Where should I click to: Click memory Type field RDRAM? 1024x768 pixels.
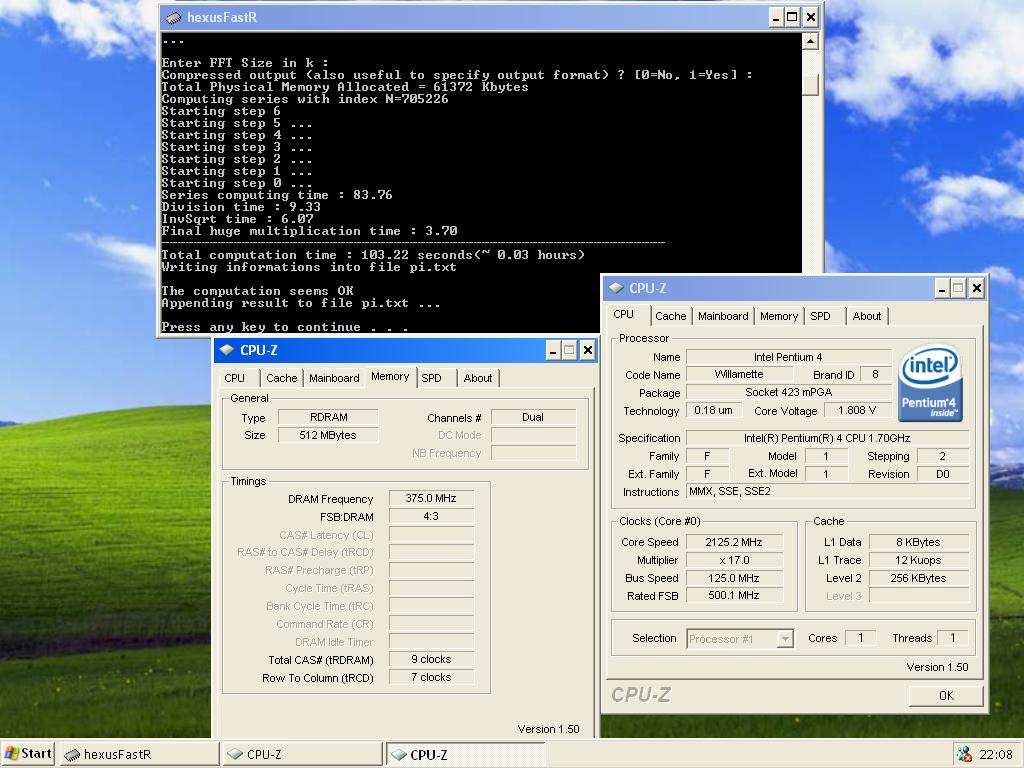(328, 417)
